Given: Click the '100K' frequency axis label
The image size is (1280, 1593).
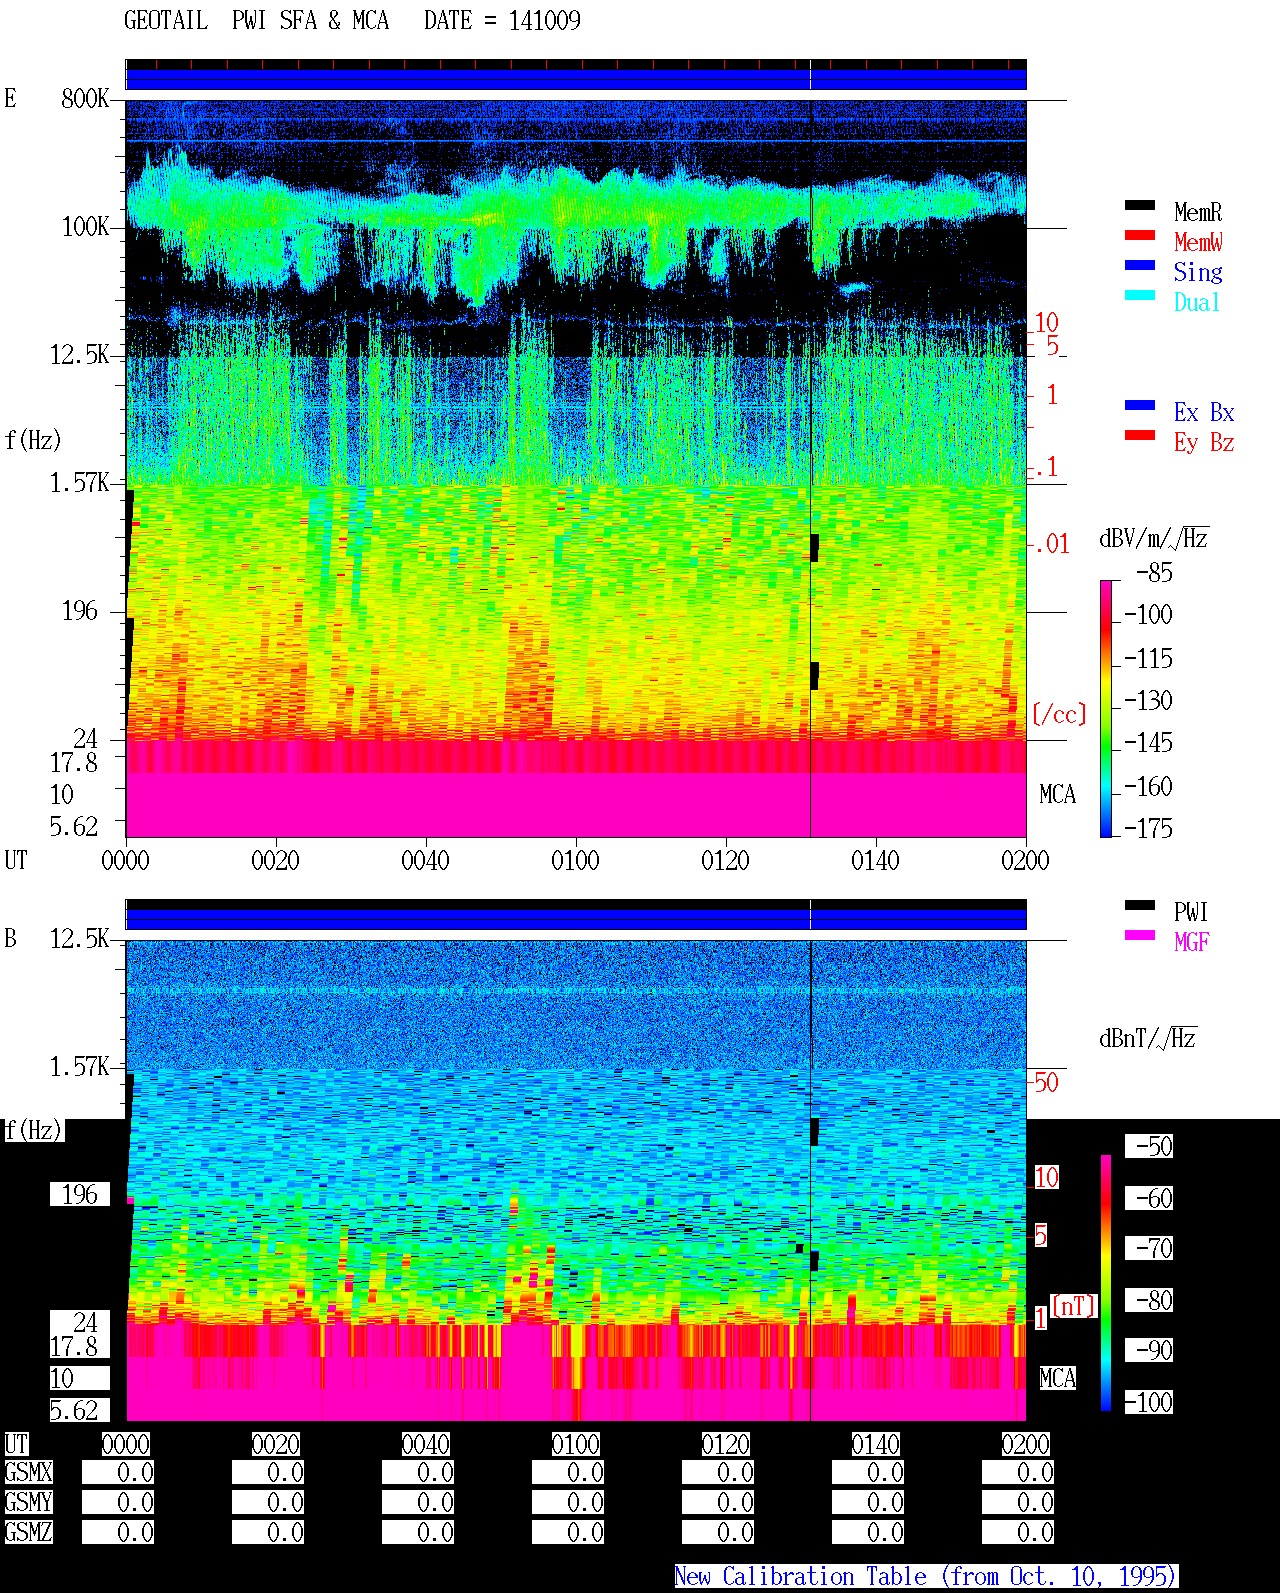Looking at the screenshot, I should click(85, 227).
